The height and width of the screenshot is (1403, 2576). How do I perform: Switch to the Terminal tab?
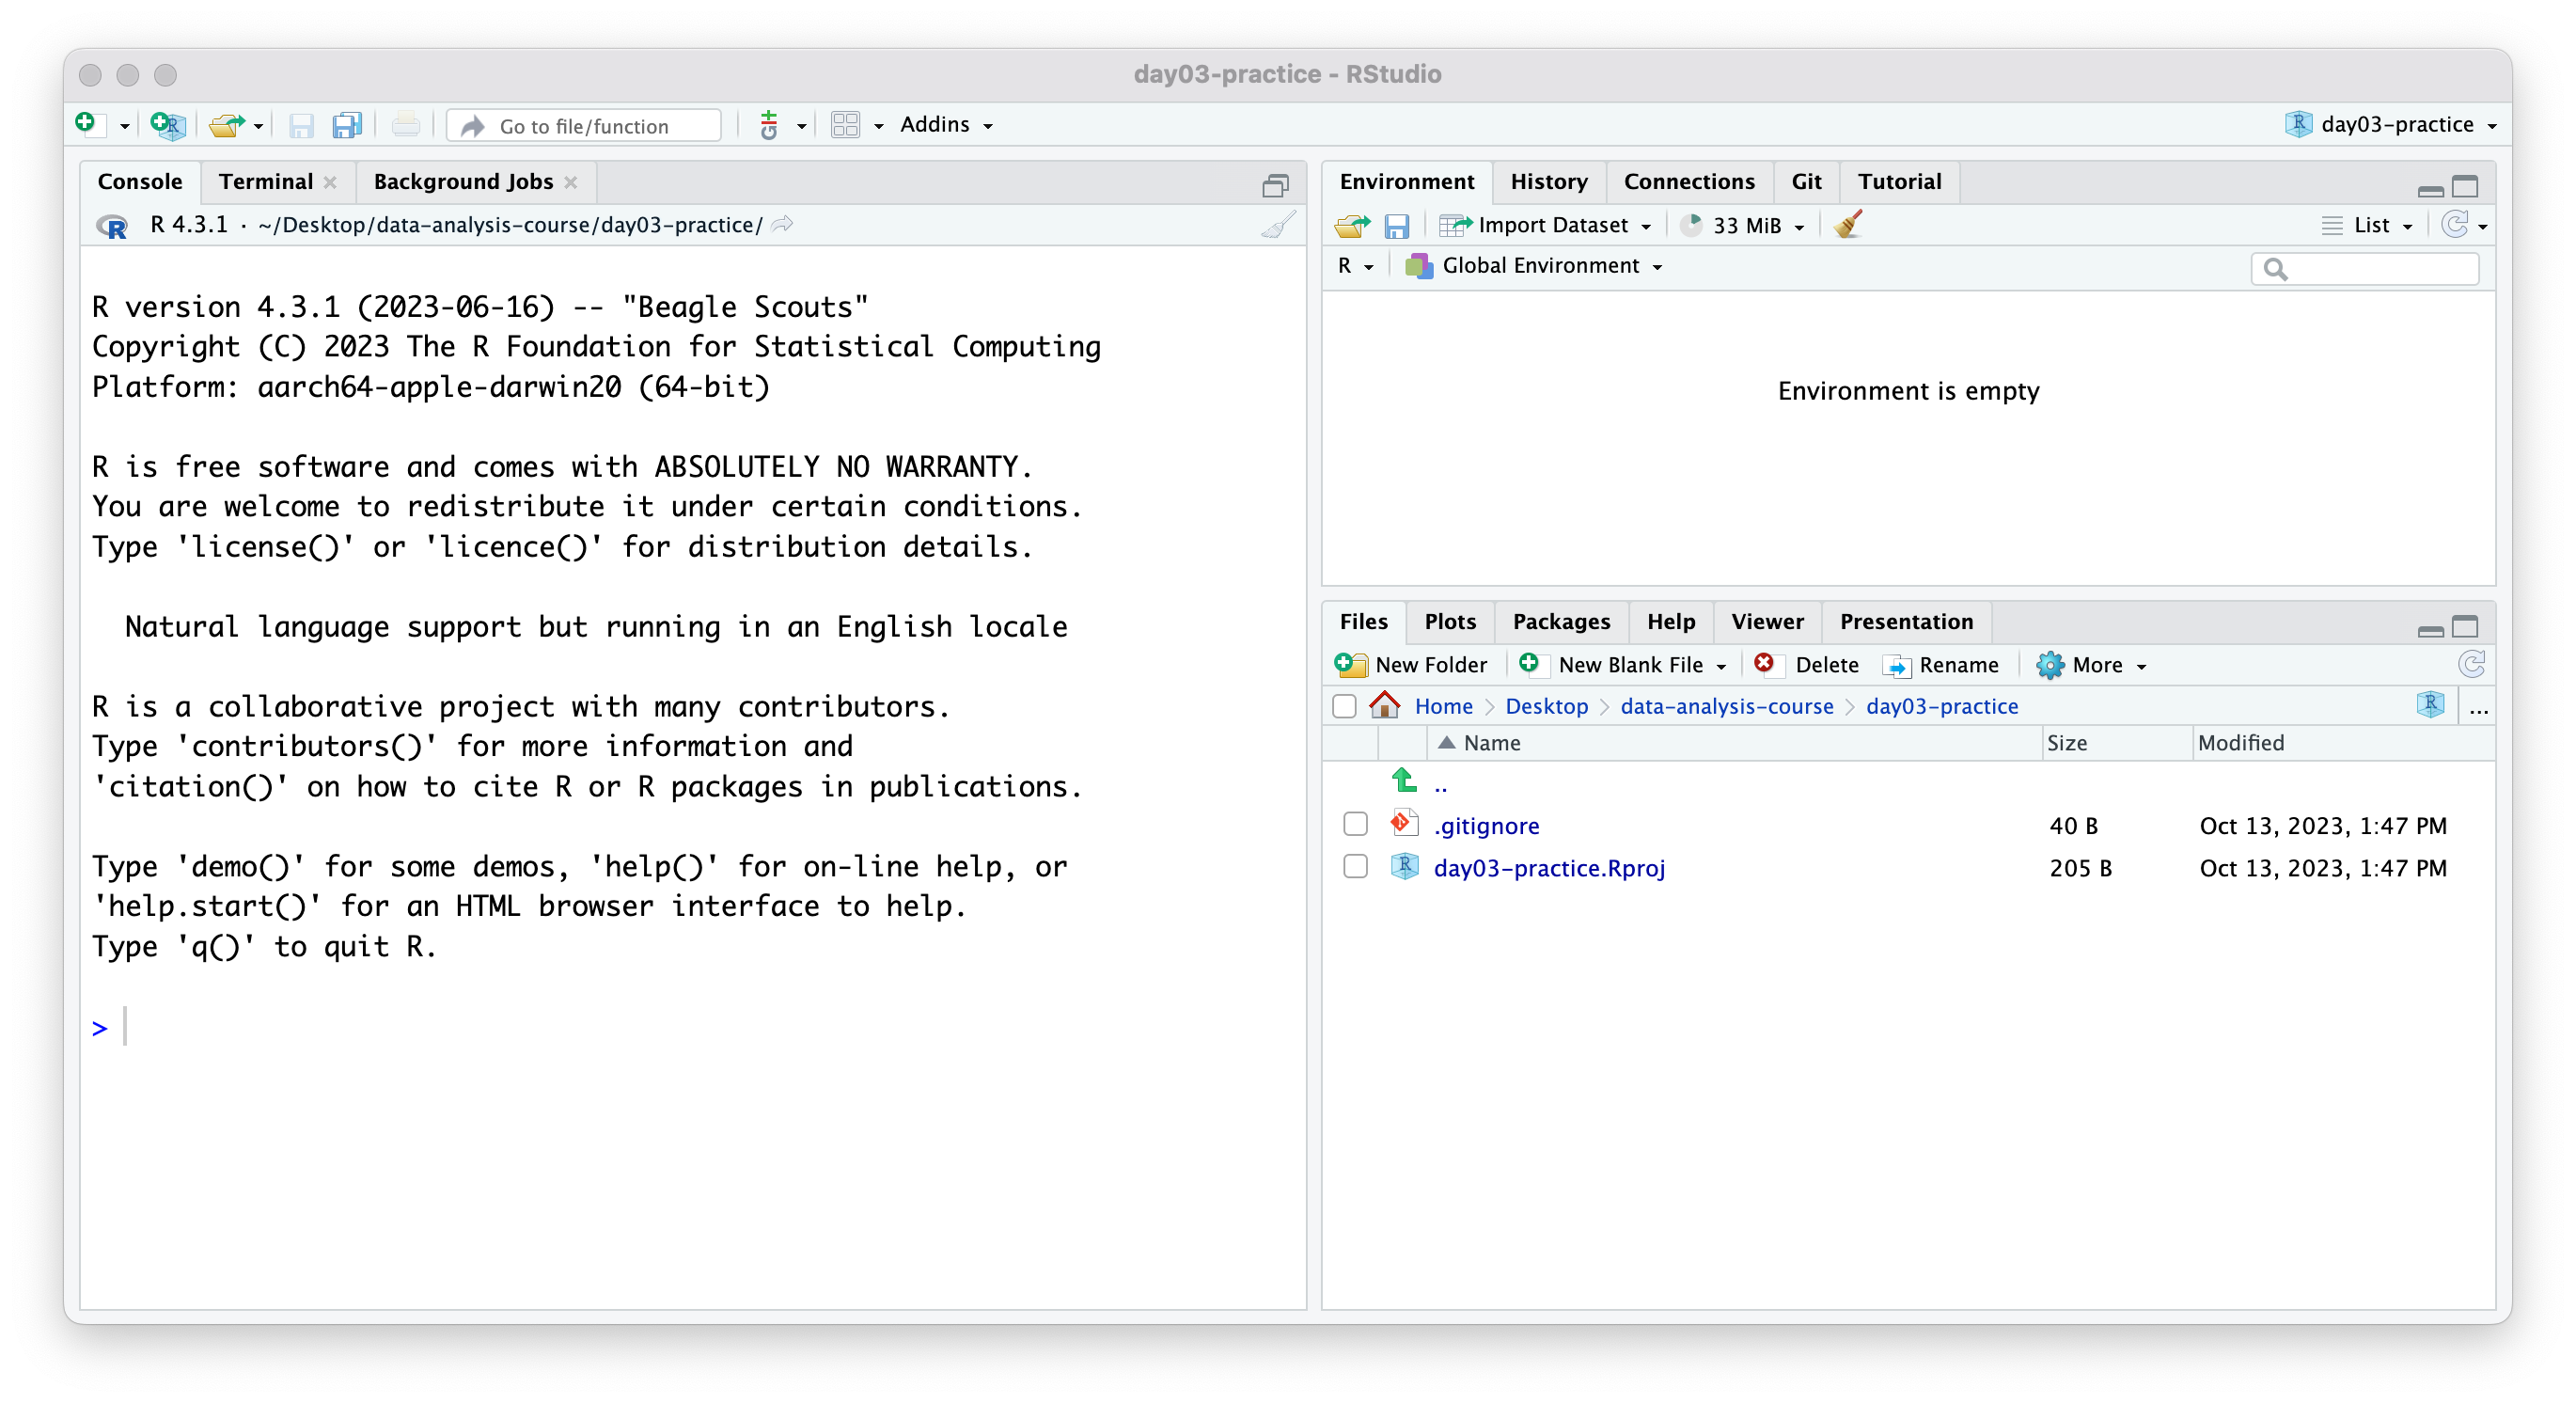[265, 182]
